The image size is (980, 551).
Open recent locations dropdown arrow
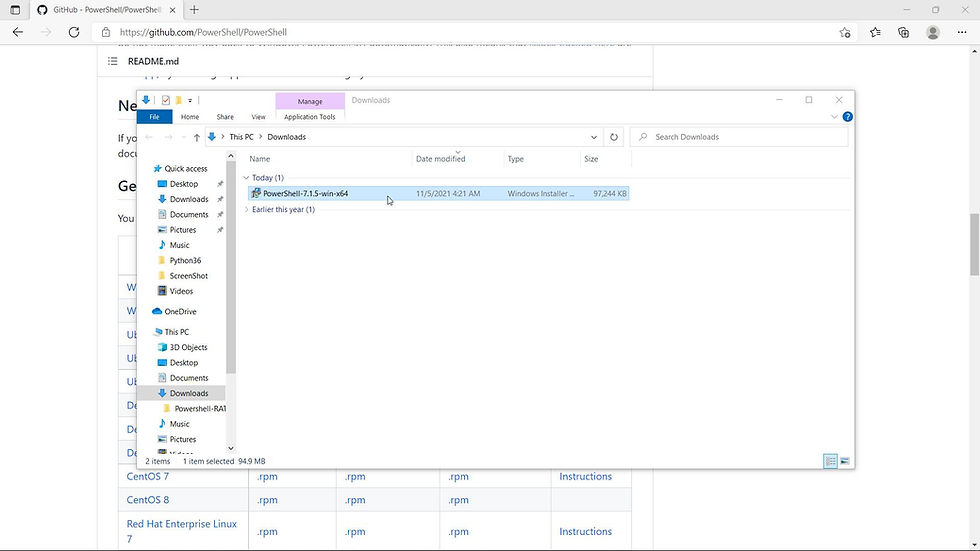click(x=183, y=137)
